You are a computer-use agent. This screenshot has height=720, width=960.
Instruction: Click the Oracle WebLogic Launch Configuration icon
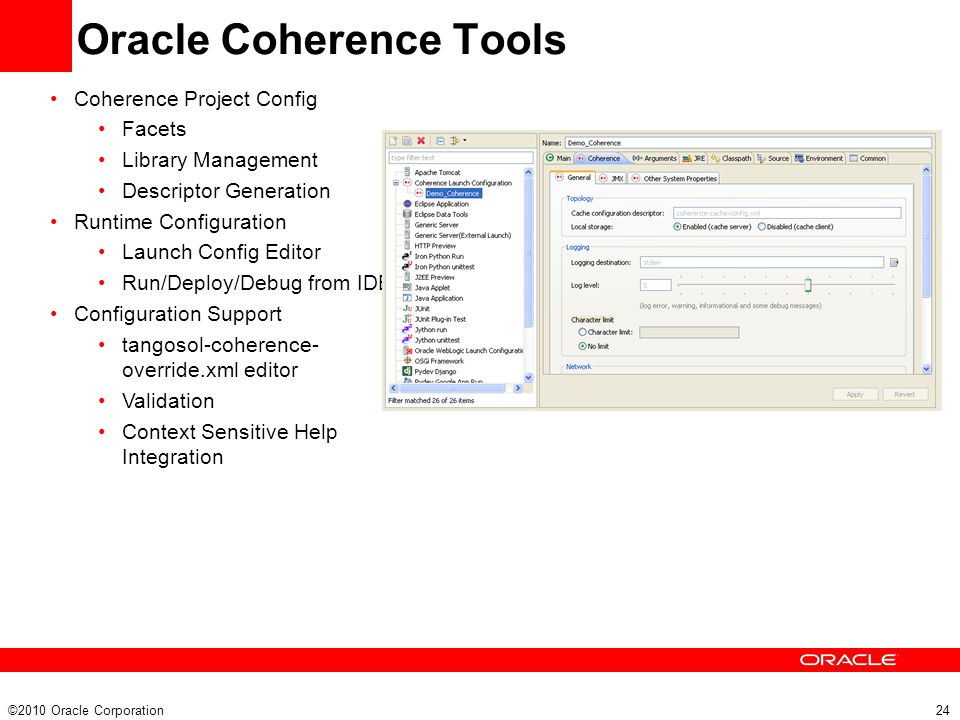click(407, 351)
